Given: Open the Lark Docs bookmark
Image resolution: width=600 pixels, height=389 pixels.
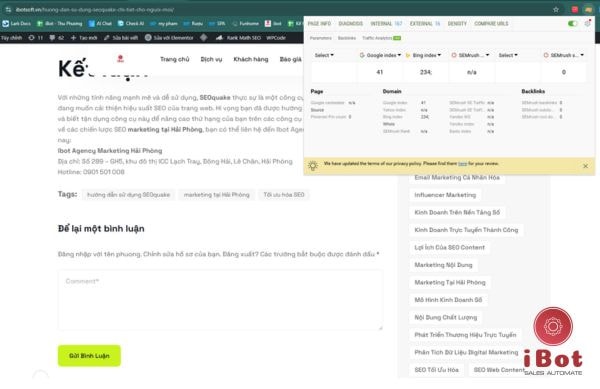Looking at the screenshot, I should pyautogui.click(x=16, y=23).
